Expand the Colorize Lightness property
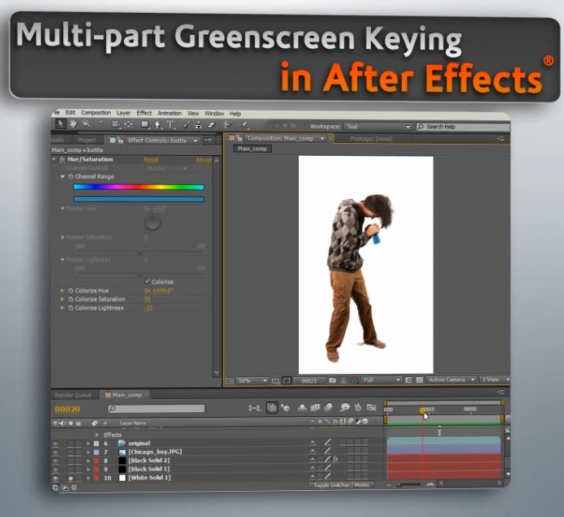The height and width of the screenshot is (517, 564). point(62,308)
